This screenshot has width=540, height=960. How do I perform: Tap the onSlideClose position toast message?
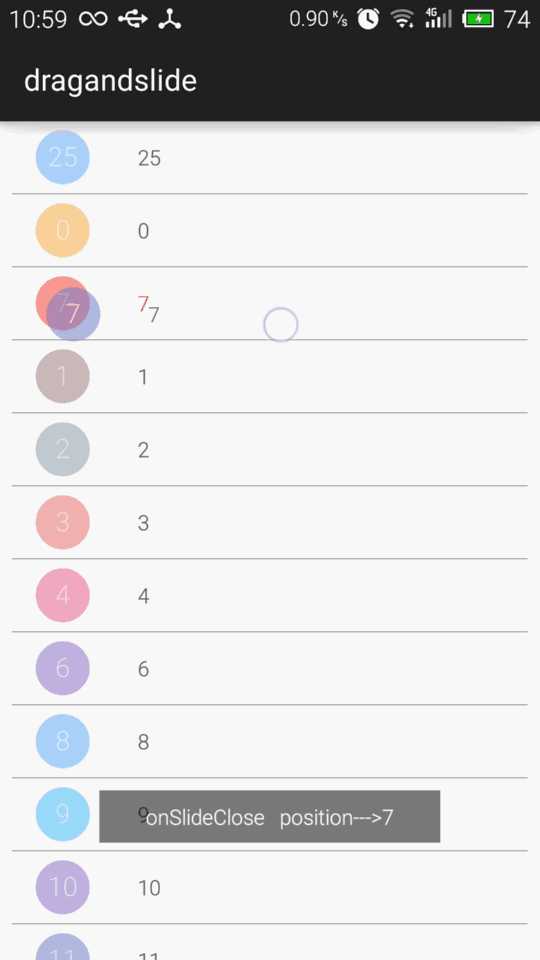pyautogui.click(x=269, y=816)
